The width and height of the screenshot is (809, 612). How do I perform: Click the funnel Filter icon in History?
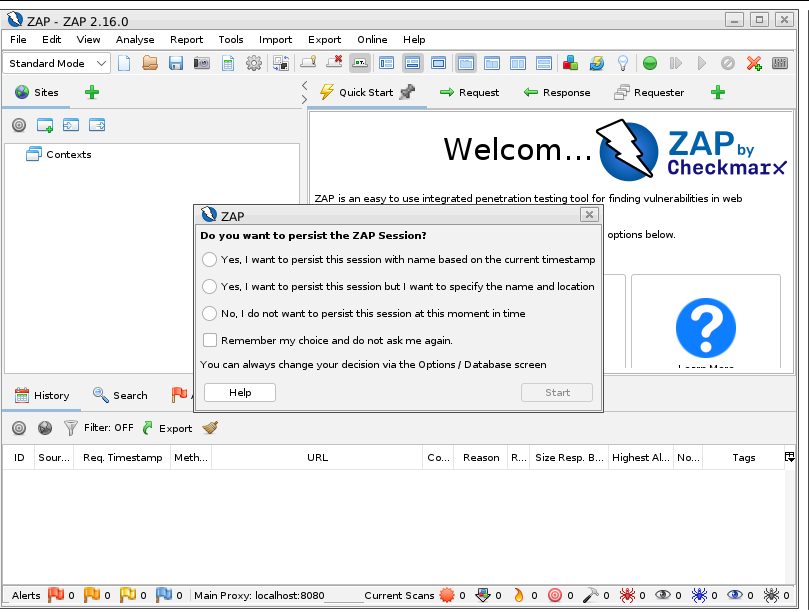(x=71, y=428)
